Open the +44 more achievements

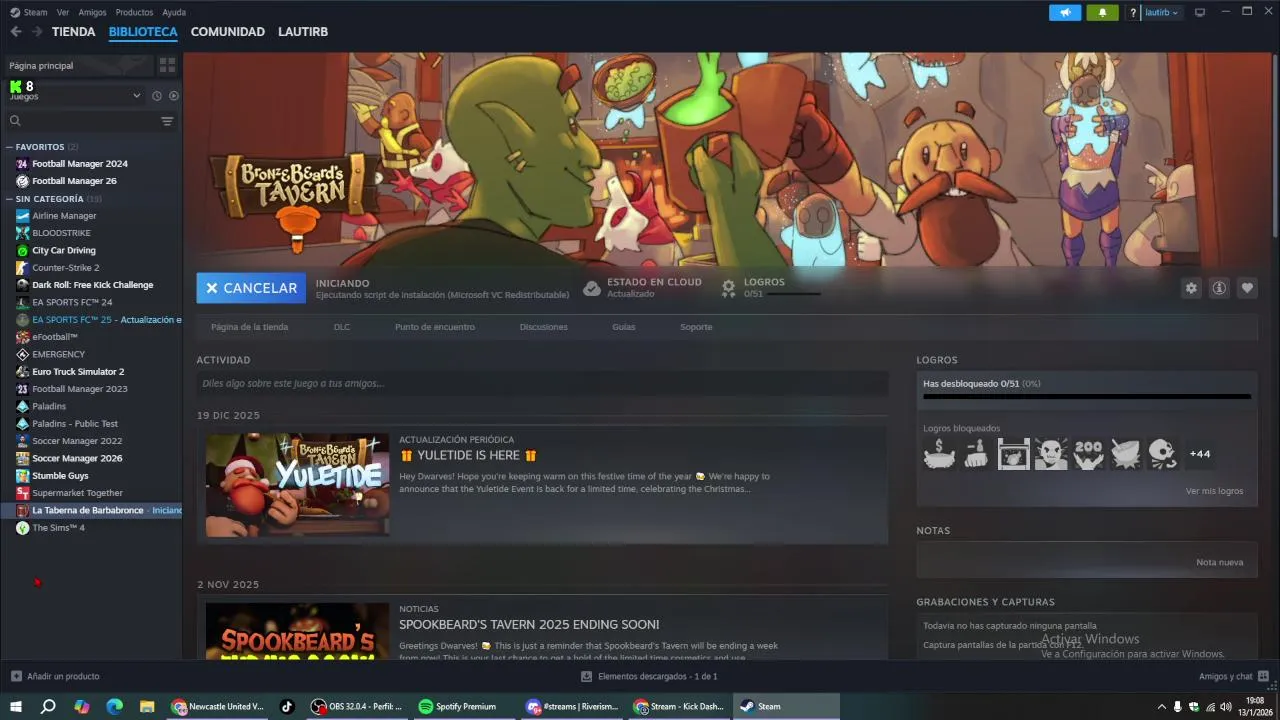(1200, 454)
